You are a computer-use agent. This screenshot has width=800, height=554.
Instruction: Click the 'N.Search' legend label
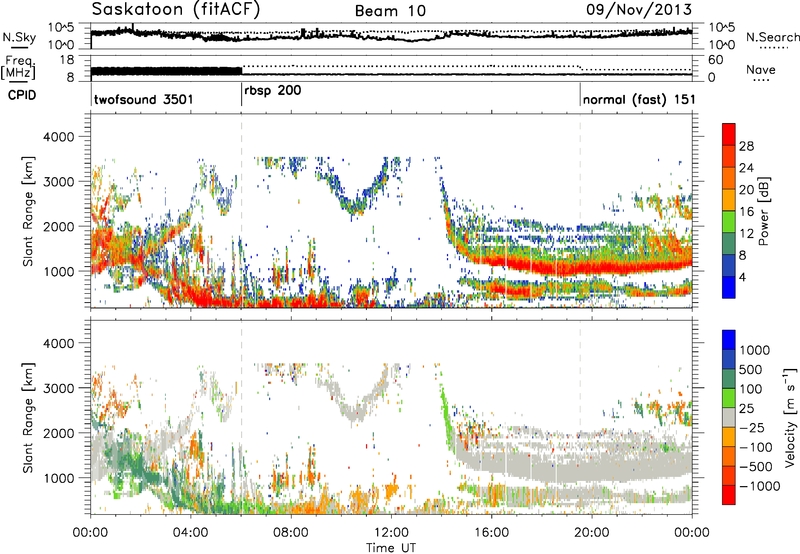pyautogui.click(x=772, y=37)
